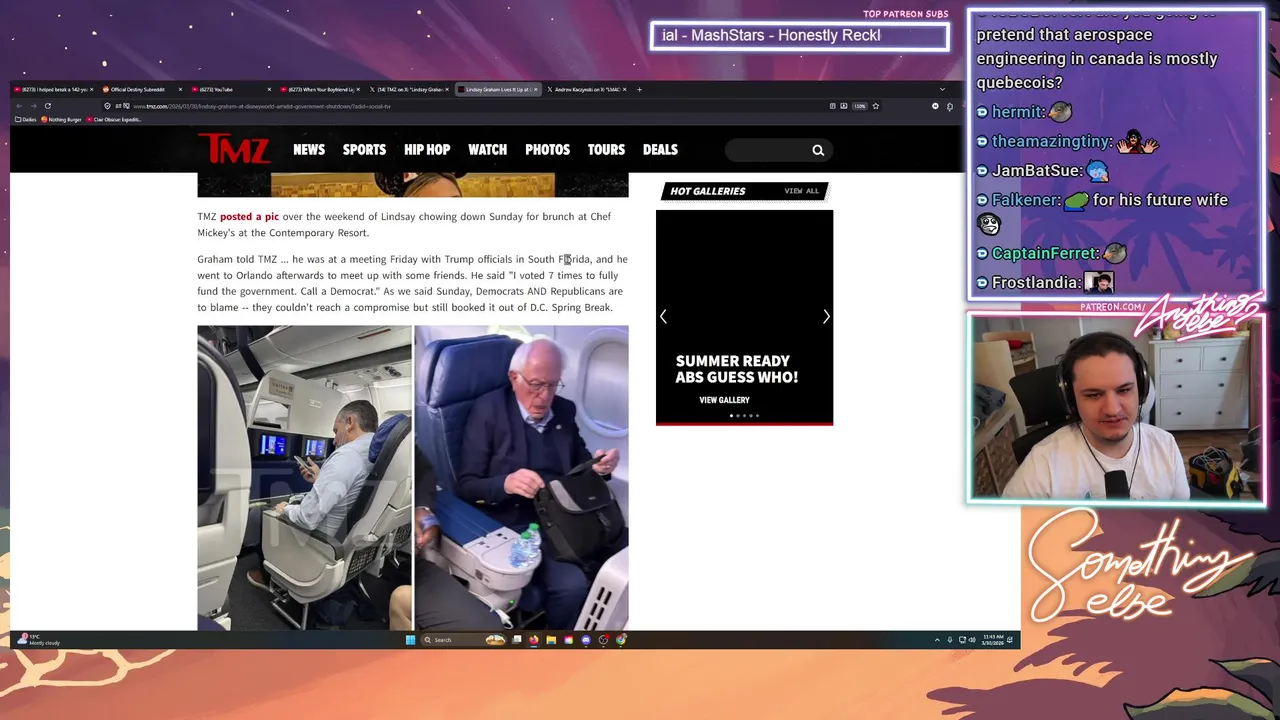
Task: Open weather widget Mostly cloudy
Action: [40, 640]
